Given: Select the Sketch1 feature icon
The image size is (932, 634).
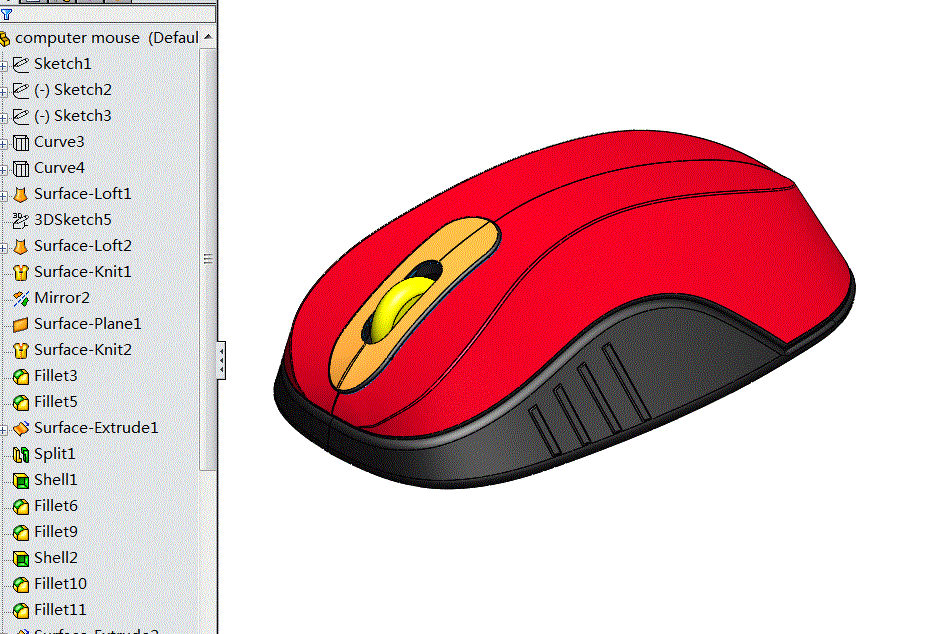Looking at the screenshot, I should (21, 63).
